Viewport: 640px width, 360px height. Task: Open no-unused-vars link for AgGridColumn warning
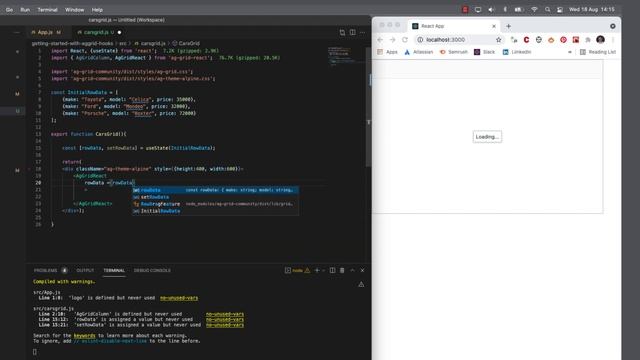click(225, 314)
